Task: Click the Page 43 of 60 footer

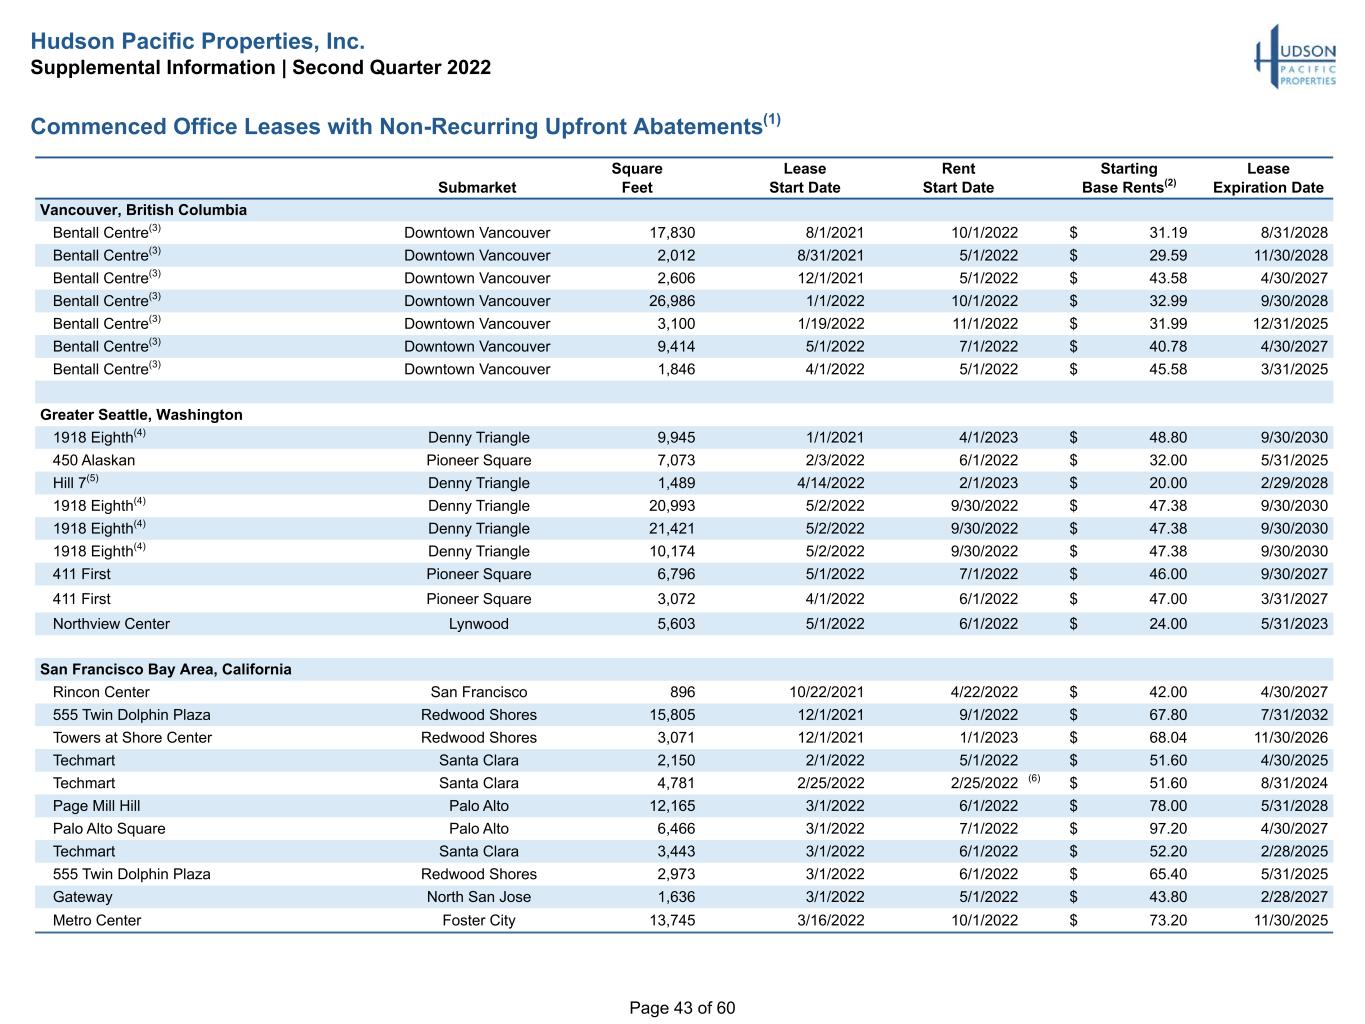Action: [x=682, y=1008]
